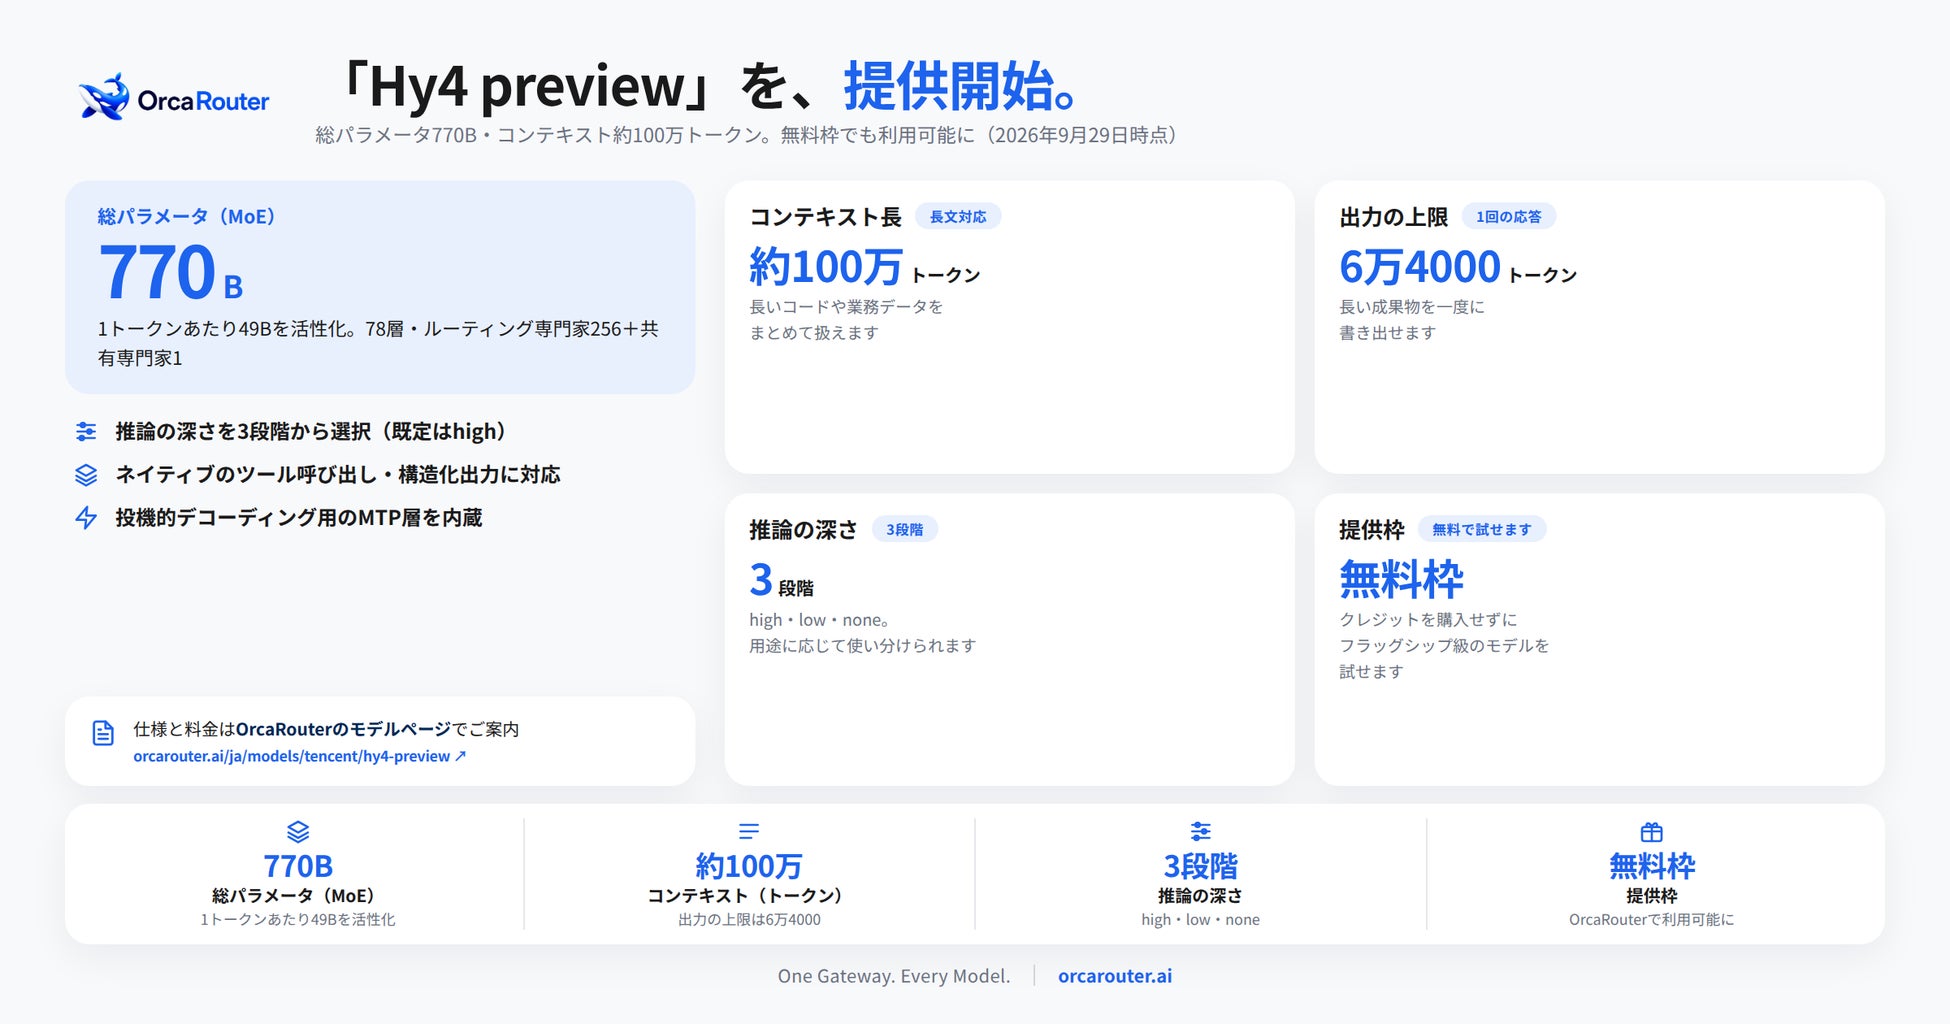Viewport: 1950px width, 1024px height.
Task: Click the subtitle starting with 総パラメータ770B
Action: [x=747, y=135]
